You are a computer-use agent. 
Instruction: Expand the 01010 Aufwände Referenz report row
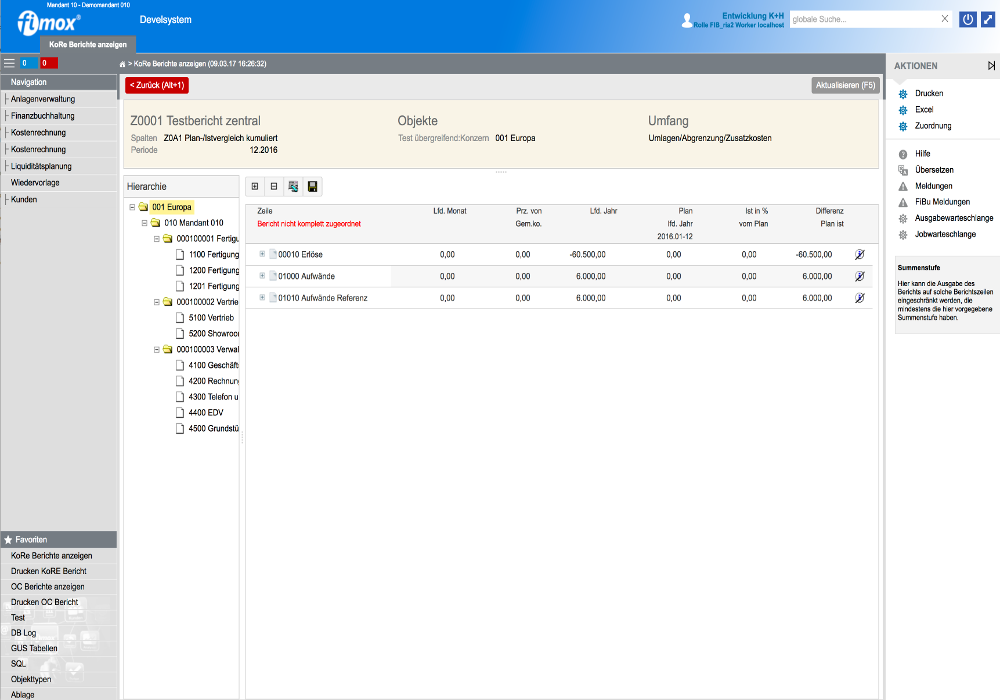(x=262, y=297)
